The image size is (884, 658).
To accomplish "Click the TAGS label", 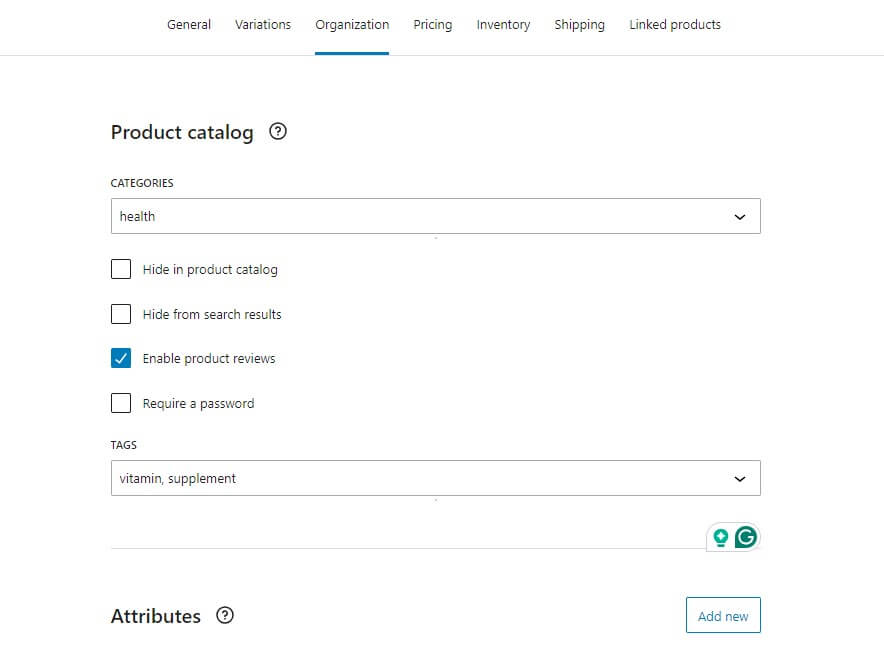I will click(123, 445).
